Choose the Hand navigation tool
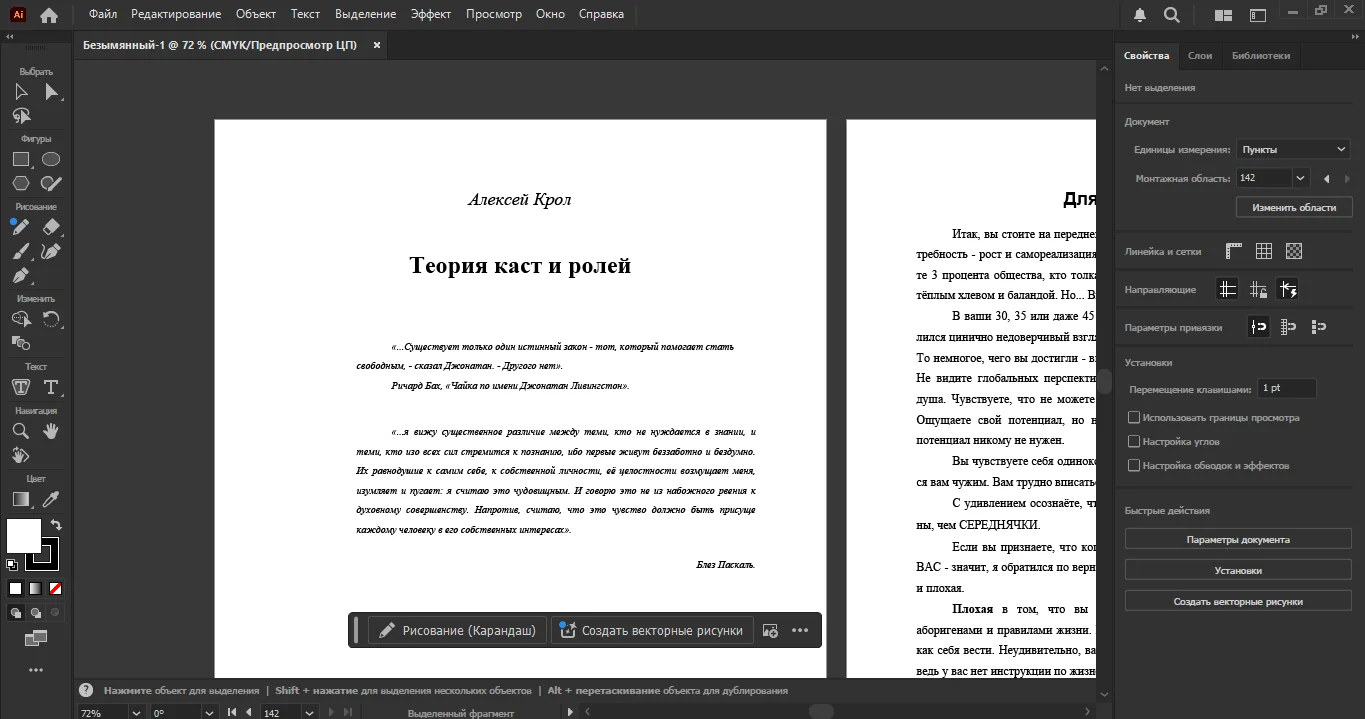The height and width of the screenshot is (719, 1365). tap(51, 431)
